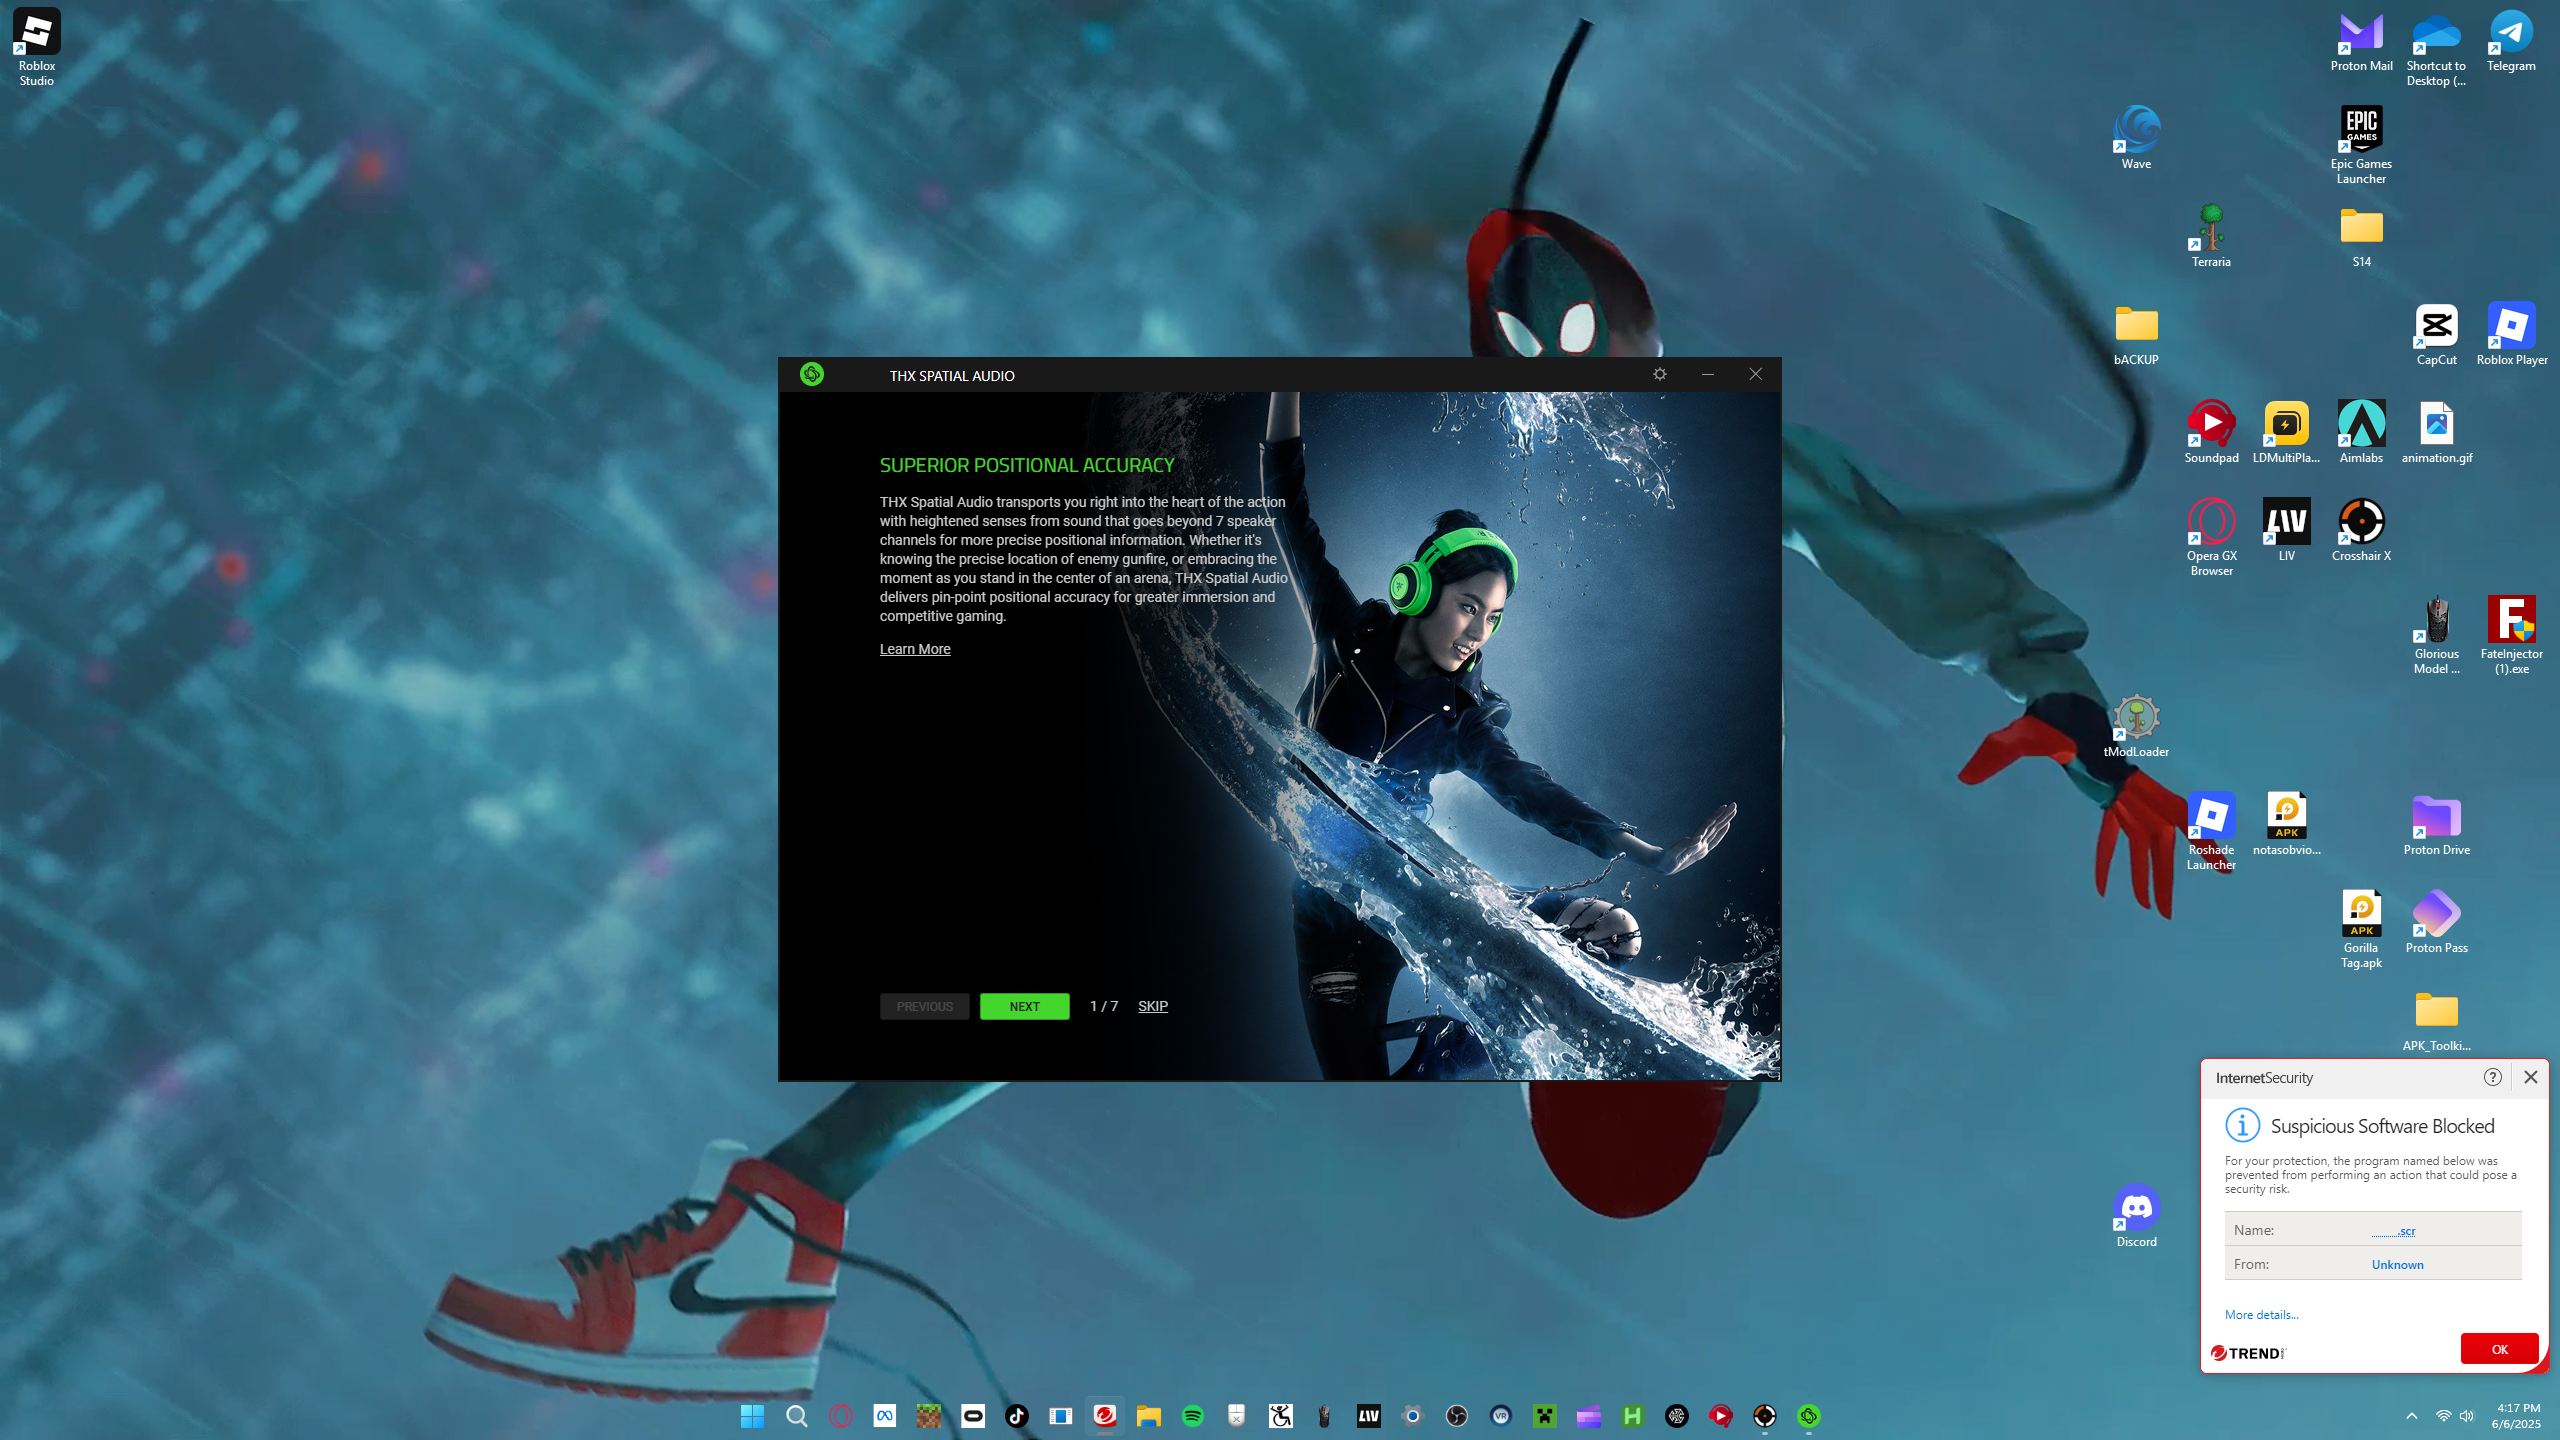Viewport: 2560px width, 1440px height.
Task: Select the bACKUP folder on the desktop
Action: click(x=2136, y=334)
